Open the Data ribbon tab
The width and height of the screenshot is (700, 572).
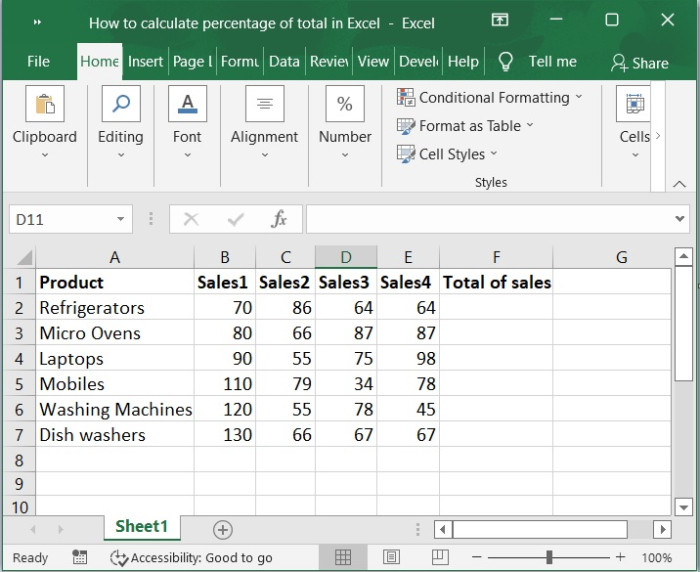click(x=284, y=62)
